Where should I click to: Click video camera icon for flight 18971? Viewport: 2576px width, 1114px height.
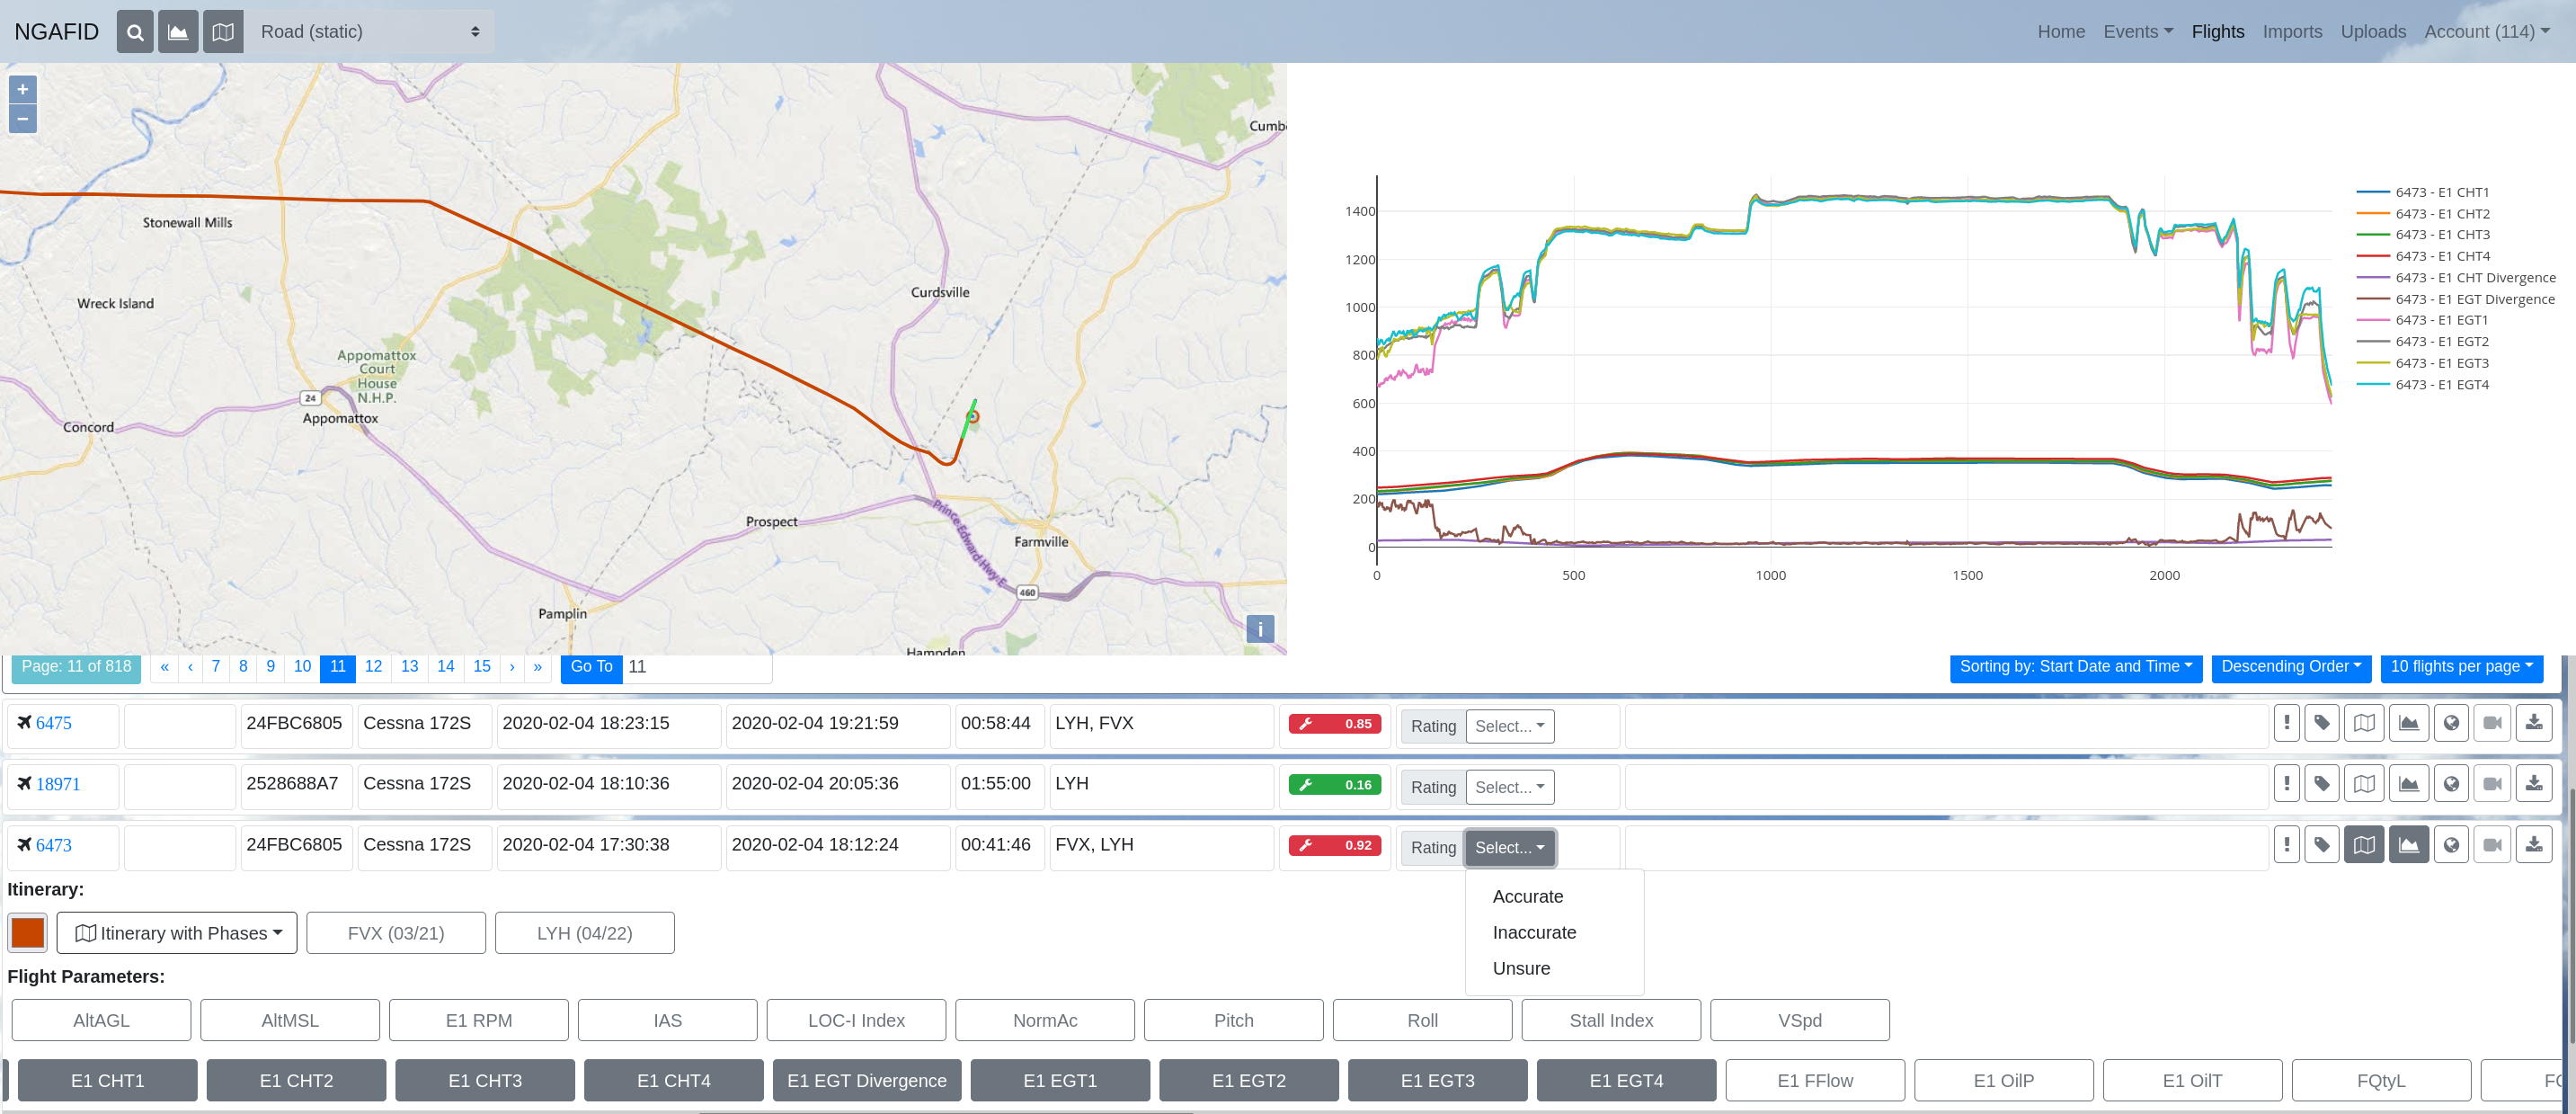coord(2493,784)
